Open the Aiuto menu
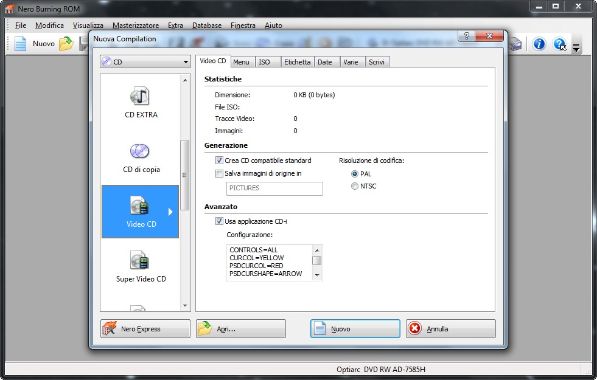 [x=273, y=25]
